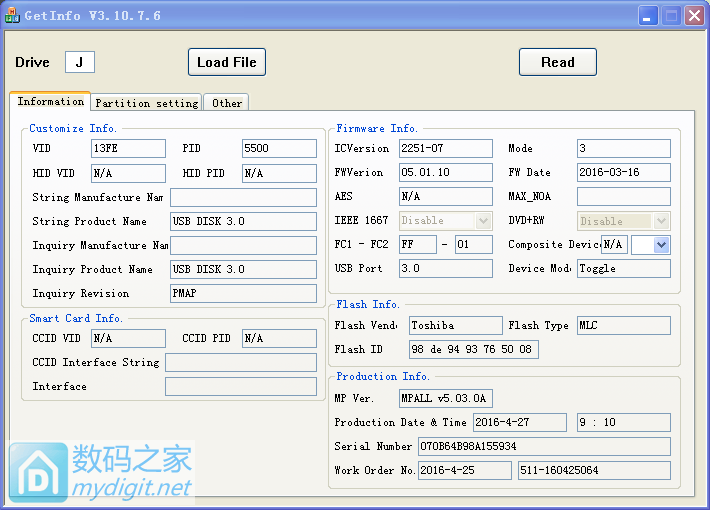Click the PID field showing 5500
This screenshot has width=710, height=510.
(279, 149)
